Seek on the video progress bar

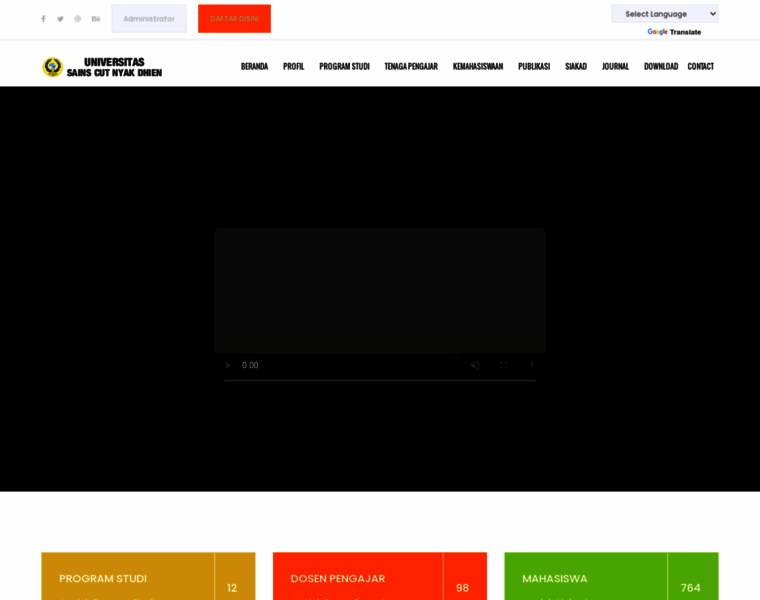[380, 380]
